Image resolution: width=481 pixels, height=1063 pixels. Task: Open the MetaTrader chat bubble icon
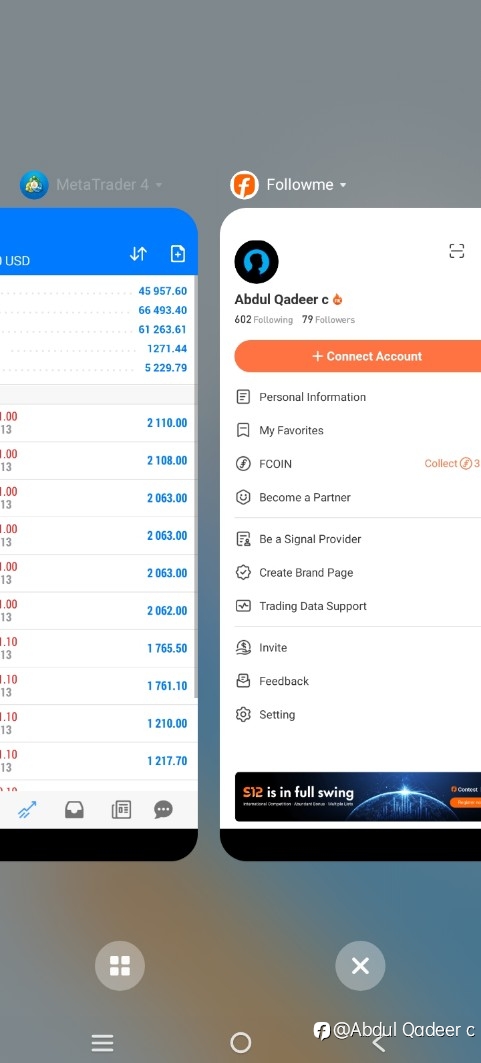click(x=163, y=809)
